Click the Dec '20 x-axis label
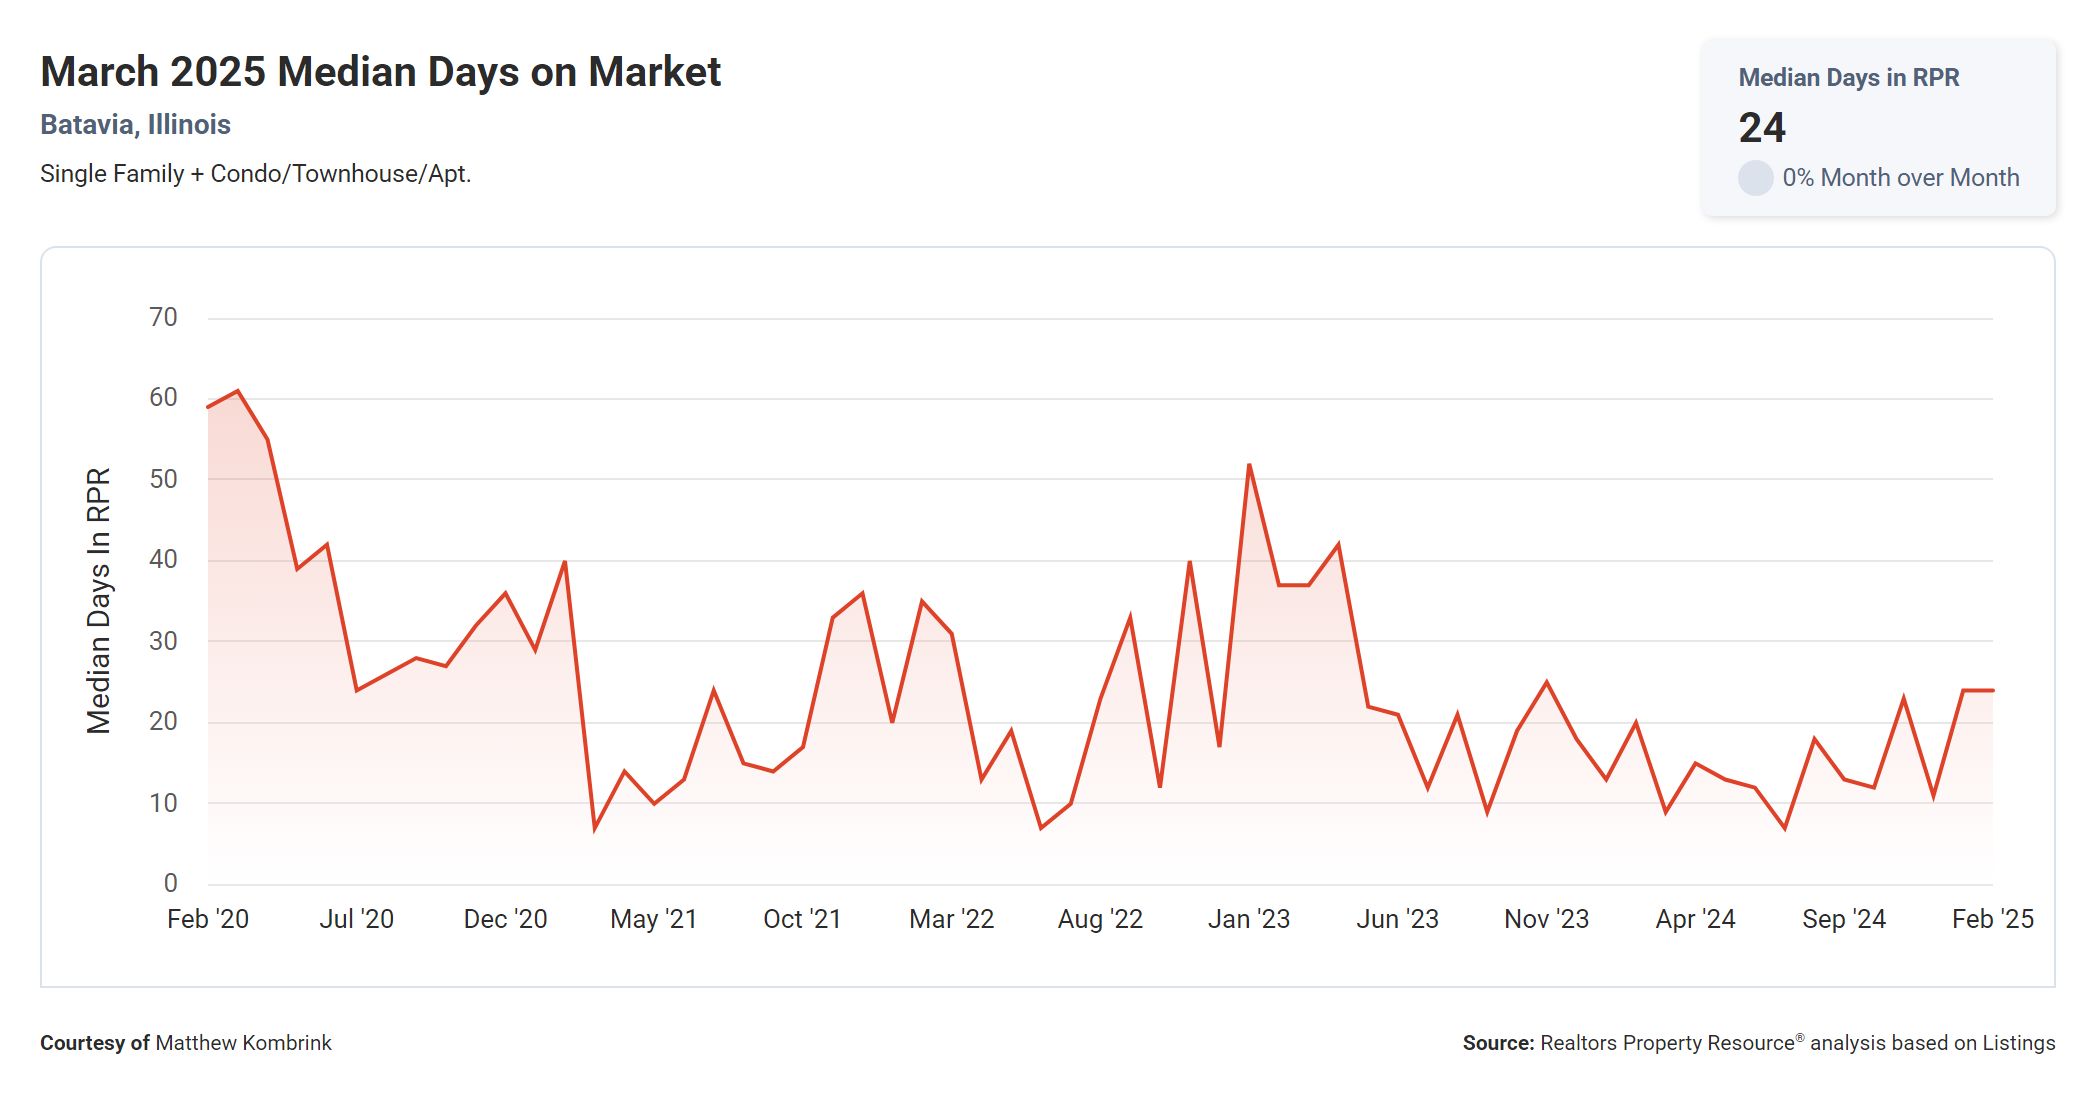2096x1100 pixels. point(505,919)
